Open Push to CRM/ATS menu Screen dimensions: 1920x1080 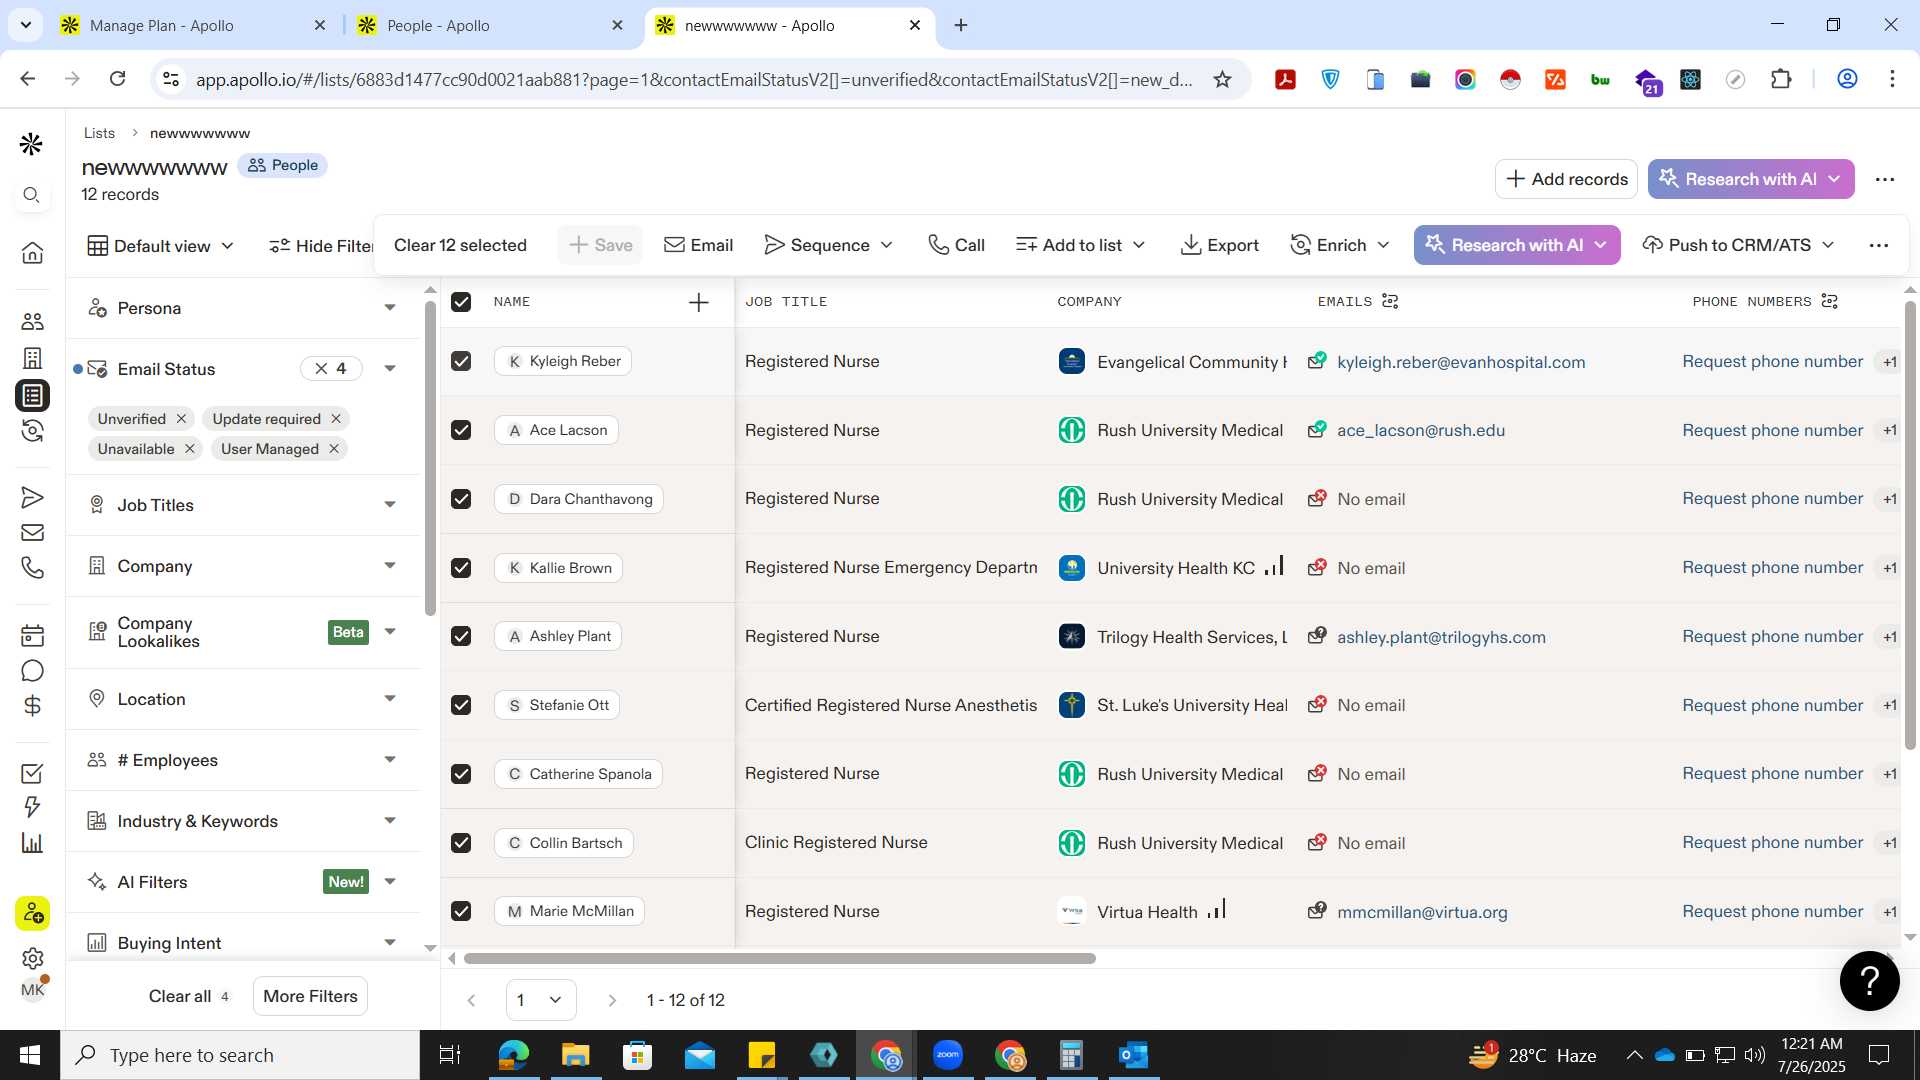(x=1738, y=245)
